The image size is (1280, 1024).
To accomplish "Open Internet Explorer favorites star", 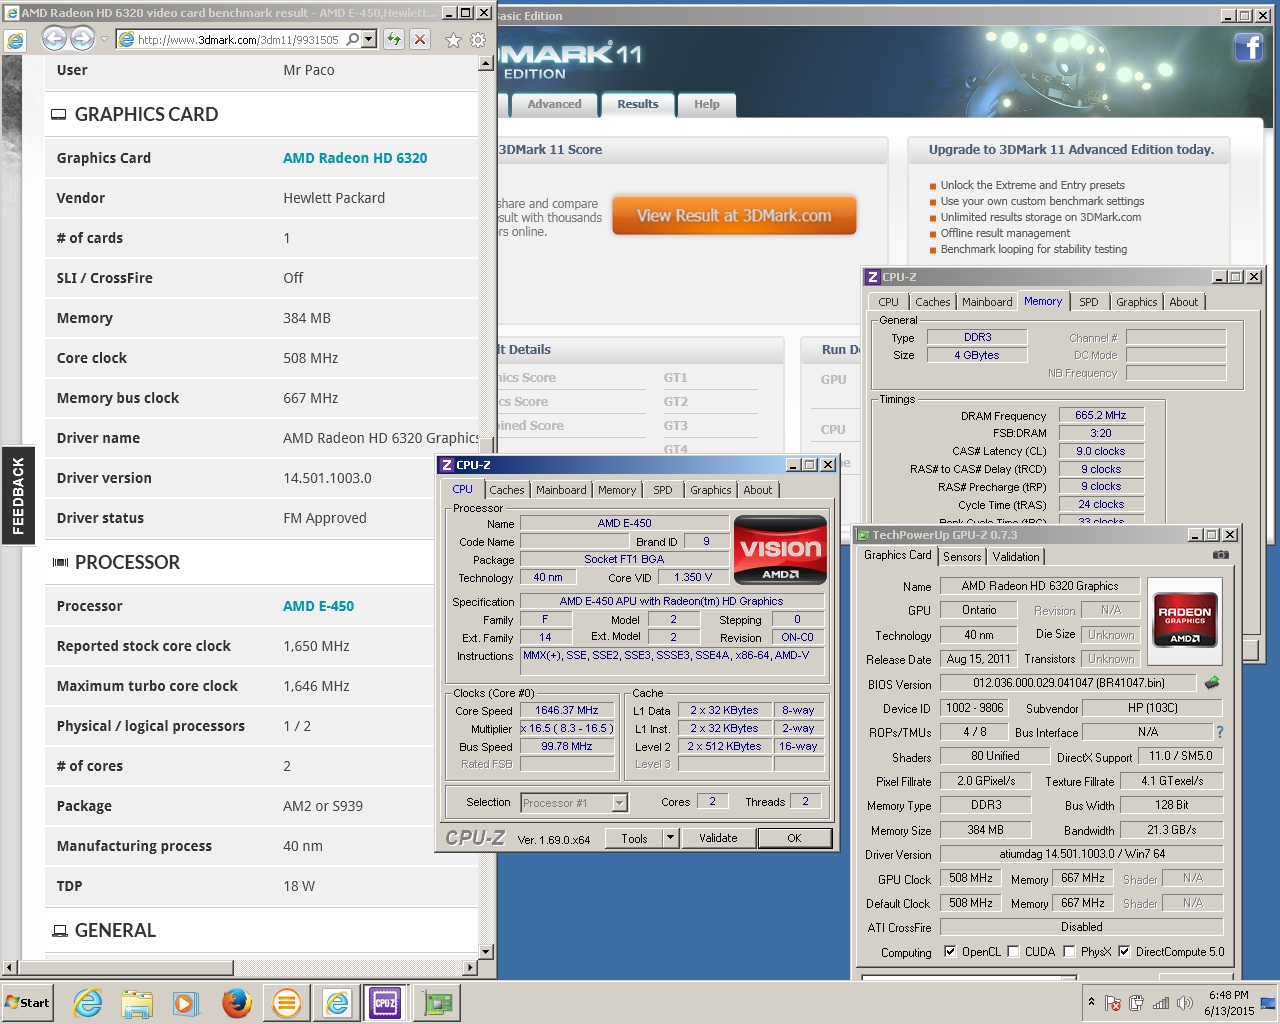I will coord(453,40).
